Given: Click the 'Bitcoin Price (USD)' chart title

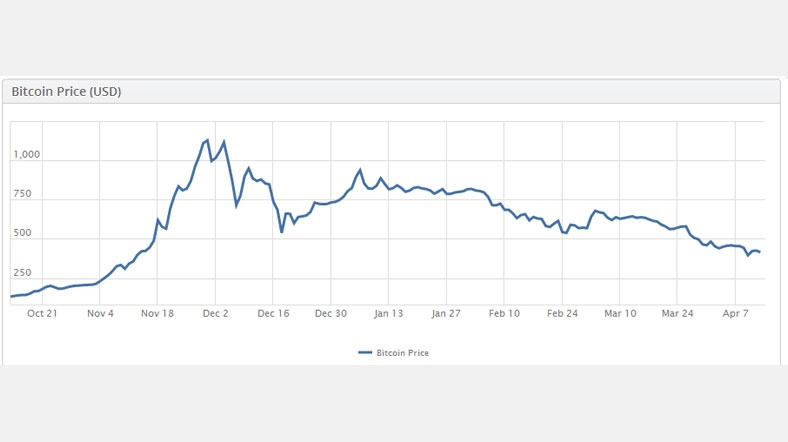Looking at the screenshot, I should click(66, 91).
